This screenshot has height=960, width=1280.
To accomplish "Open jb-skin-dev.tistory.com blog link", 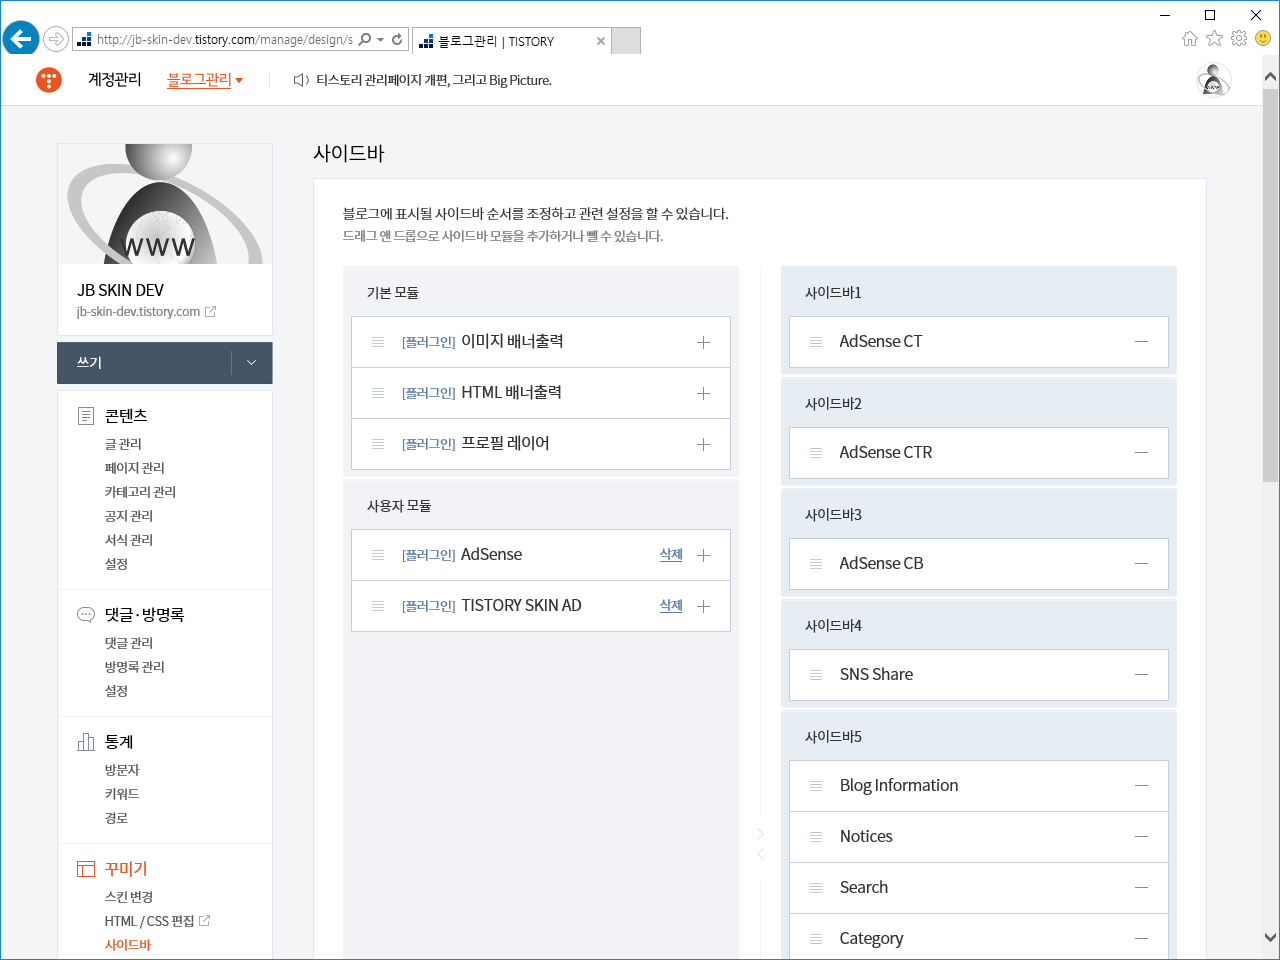I will [146, 312].
